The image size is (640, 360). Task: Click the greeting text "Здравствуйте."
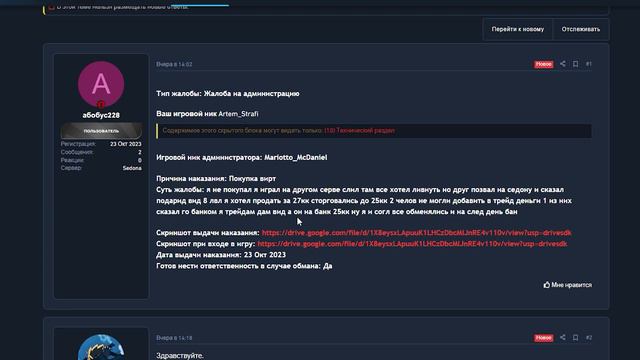click(180, 356)
